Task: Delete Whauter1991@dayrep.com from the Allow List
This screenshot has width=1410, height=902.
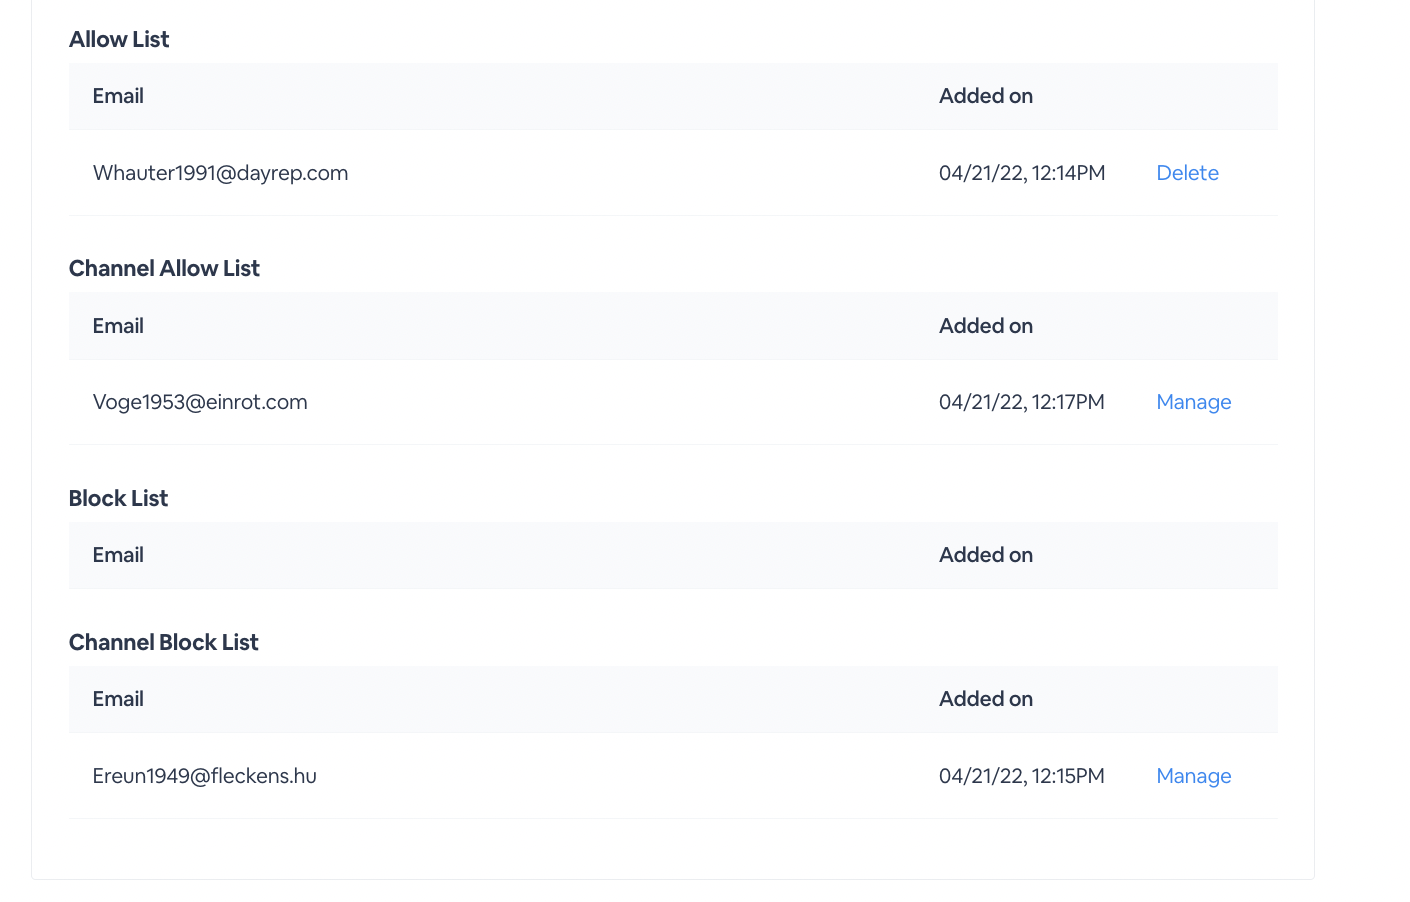Action: 1187,173
